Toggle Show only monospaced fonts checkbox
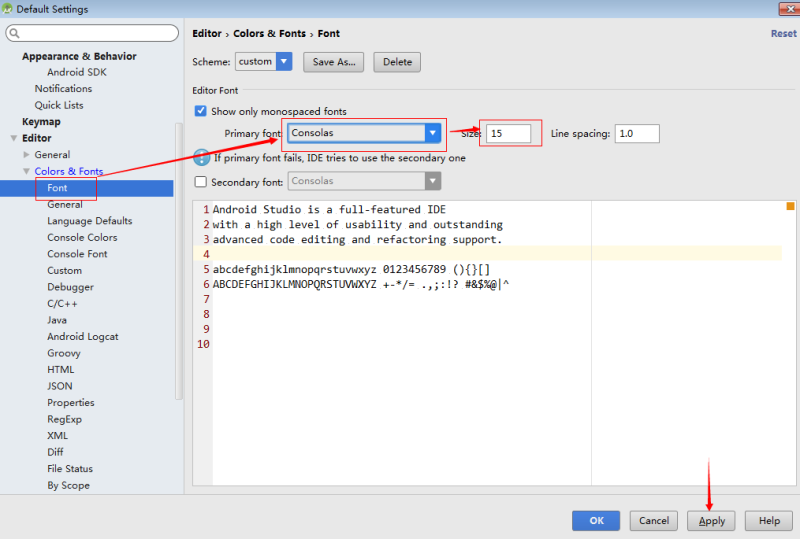Screen dimensions: 800x539 point(201,111)
